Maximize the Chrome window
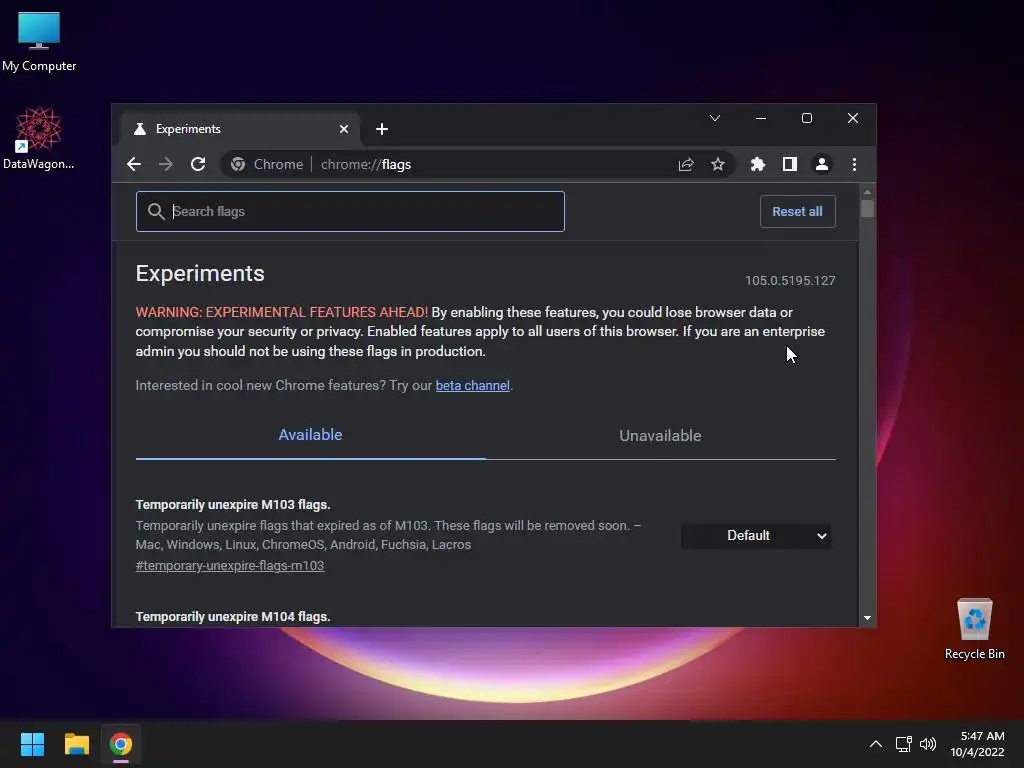 click(x=807, y=118)
